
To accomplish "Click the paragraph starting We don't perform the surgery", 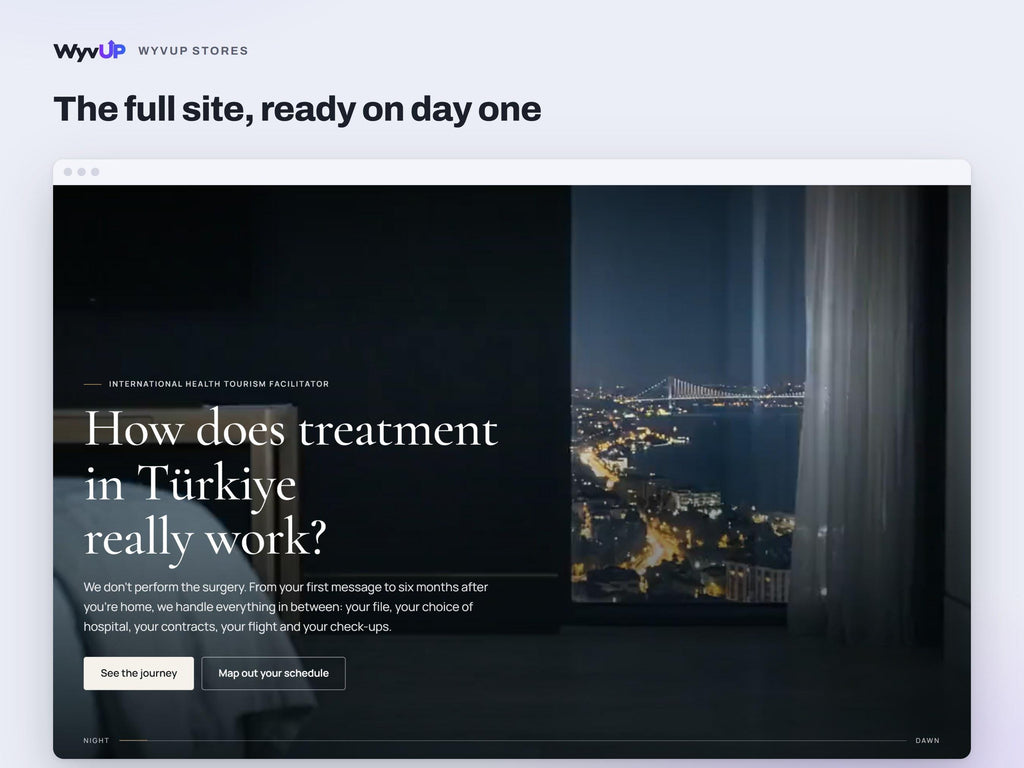I will click(285, 607).
